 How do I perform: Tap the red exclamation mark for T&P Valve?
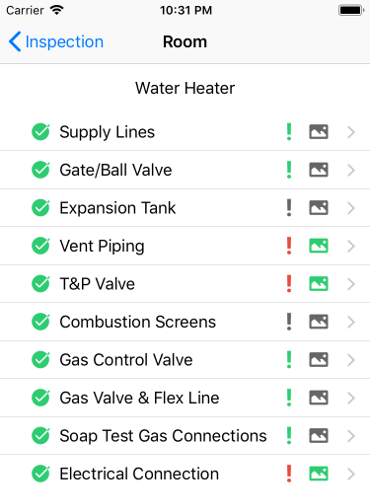pyautogui.click(x=289, y=284)
